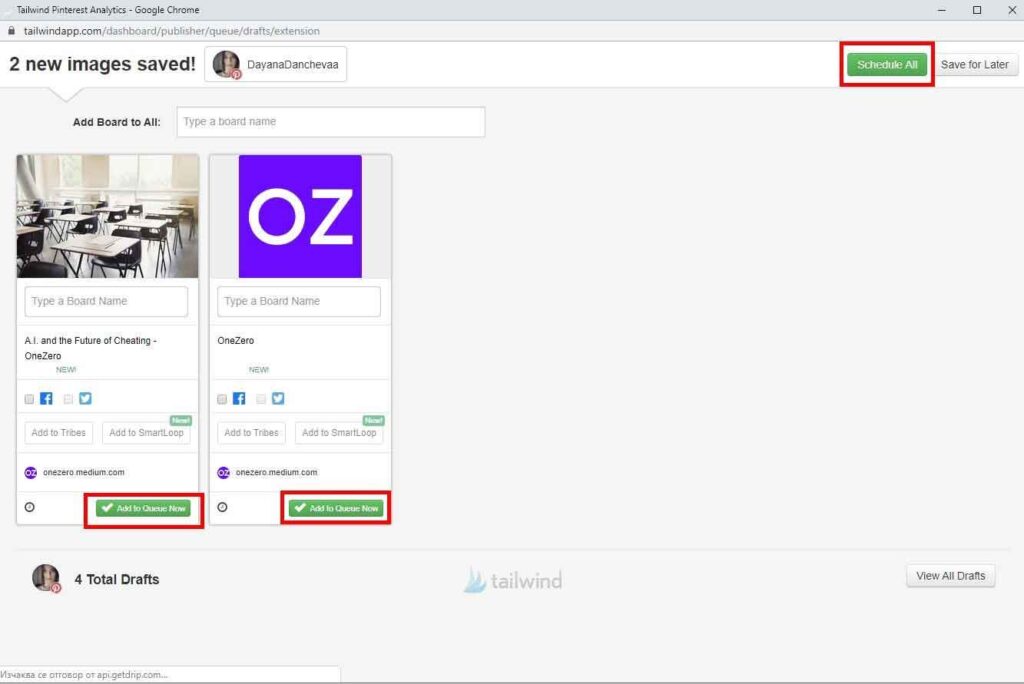The width and height of the screenshot is (1024, 684).
Task: Click View All Drafts button
Action: 950,576
